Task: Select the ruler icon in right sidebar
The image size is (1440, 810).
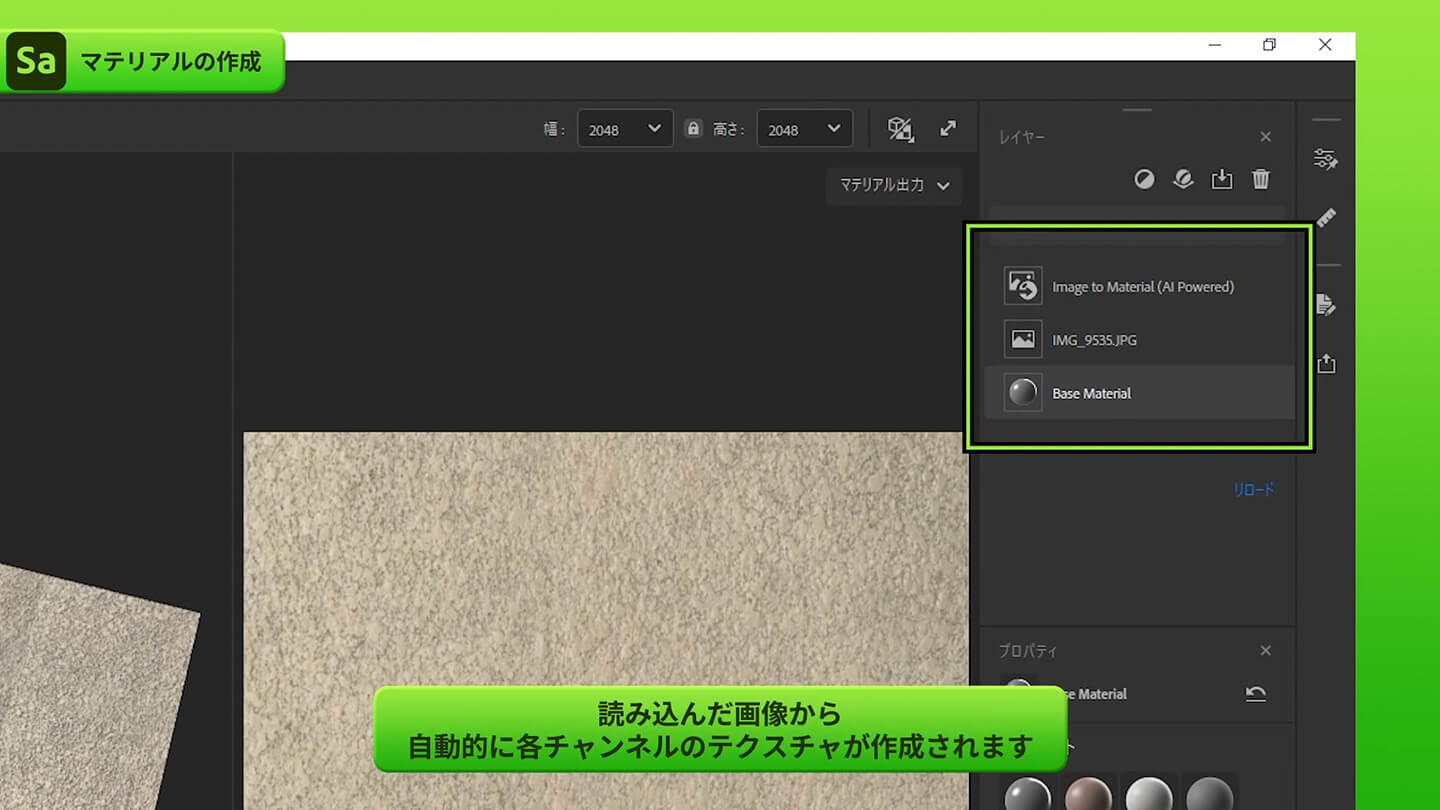Action: click(x=1326, y=218)
